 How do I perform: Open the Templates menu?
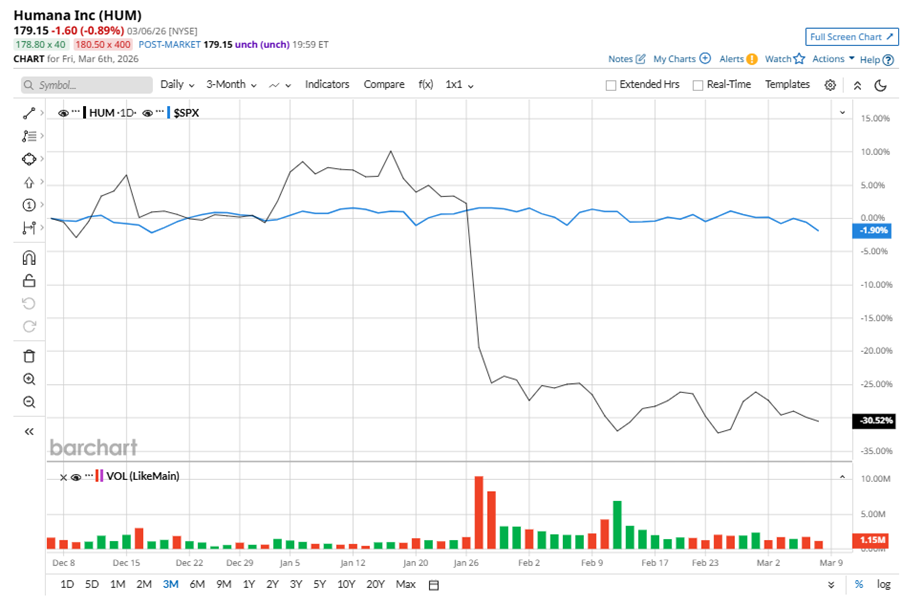tap(787, 85)
